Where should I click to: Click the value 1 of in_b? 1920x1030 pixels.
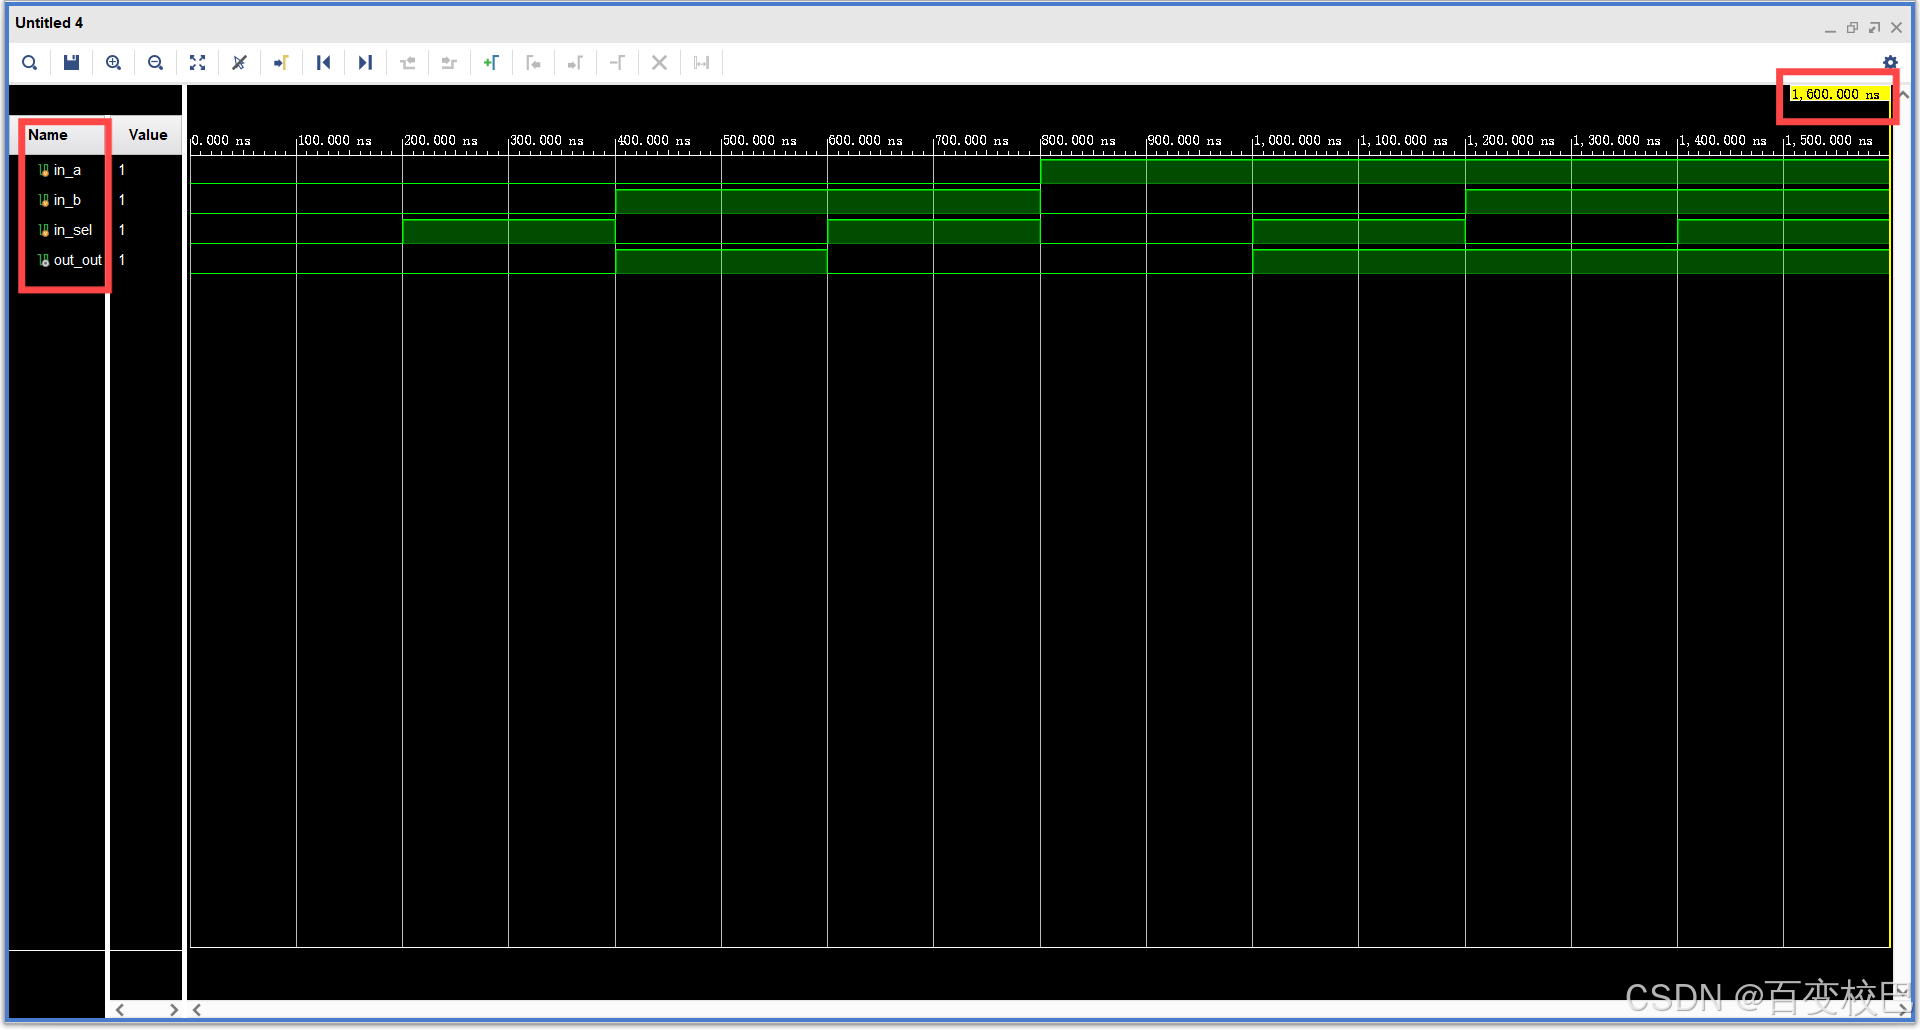pos(122,200)
